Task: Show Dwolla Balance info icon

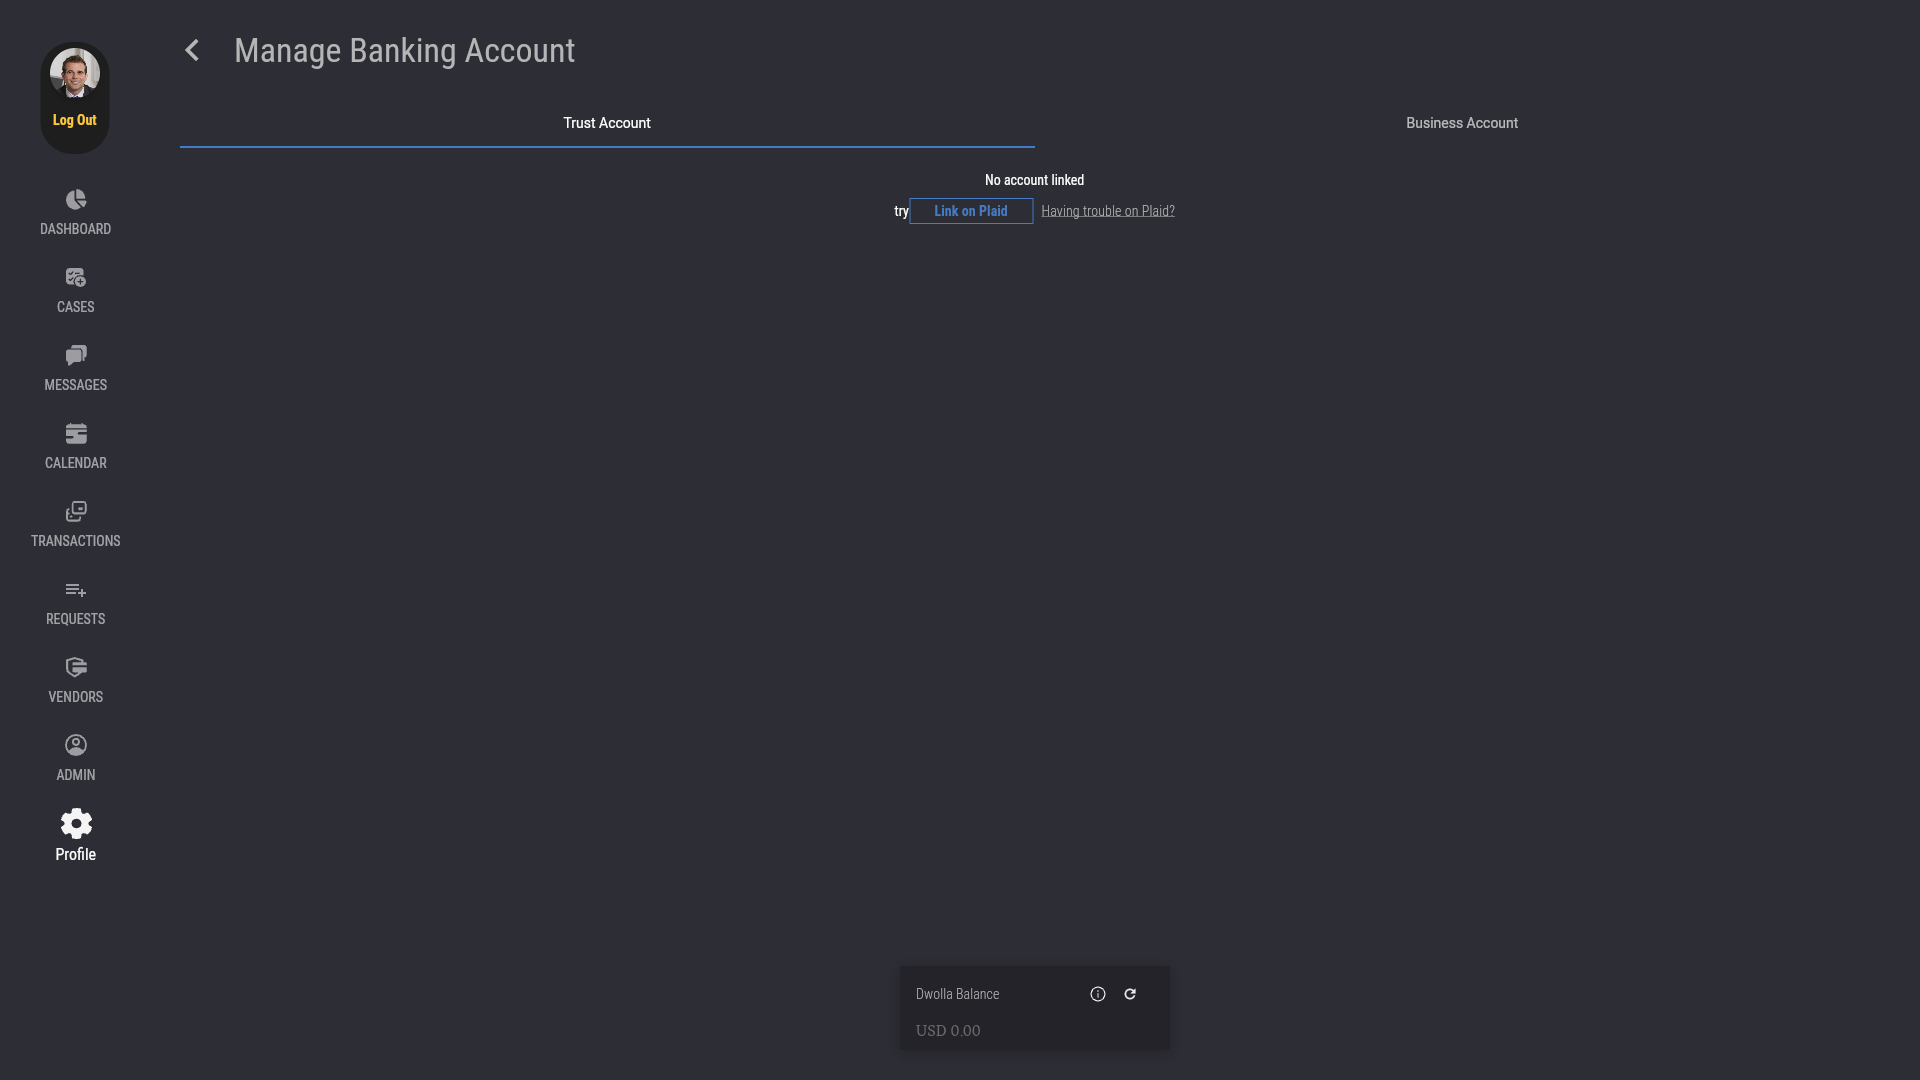Action: click(1098, 994)
